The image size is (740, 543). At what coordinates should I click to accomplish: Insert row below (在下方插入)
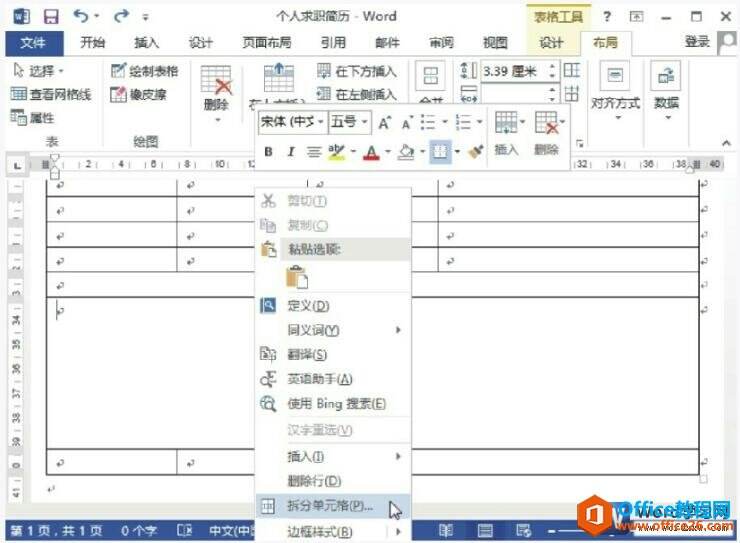coord(356,71)
